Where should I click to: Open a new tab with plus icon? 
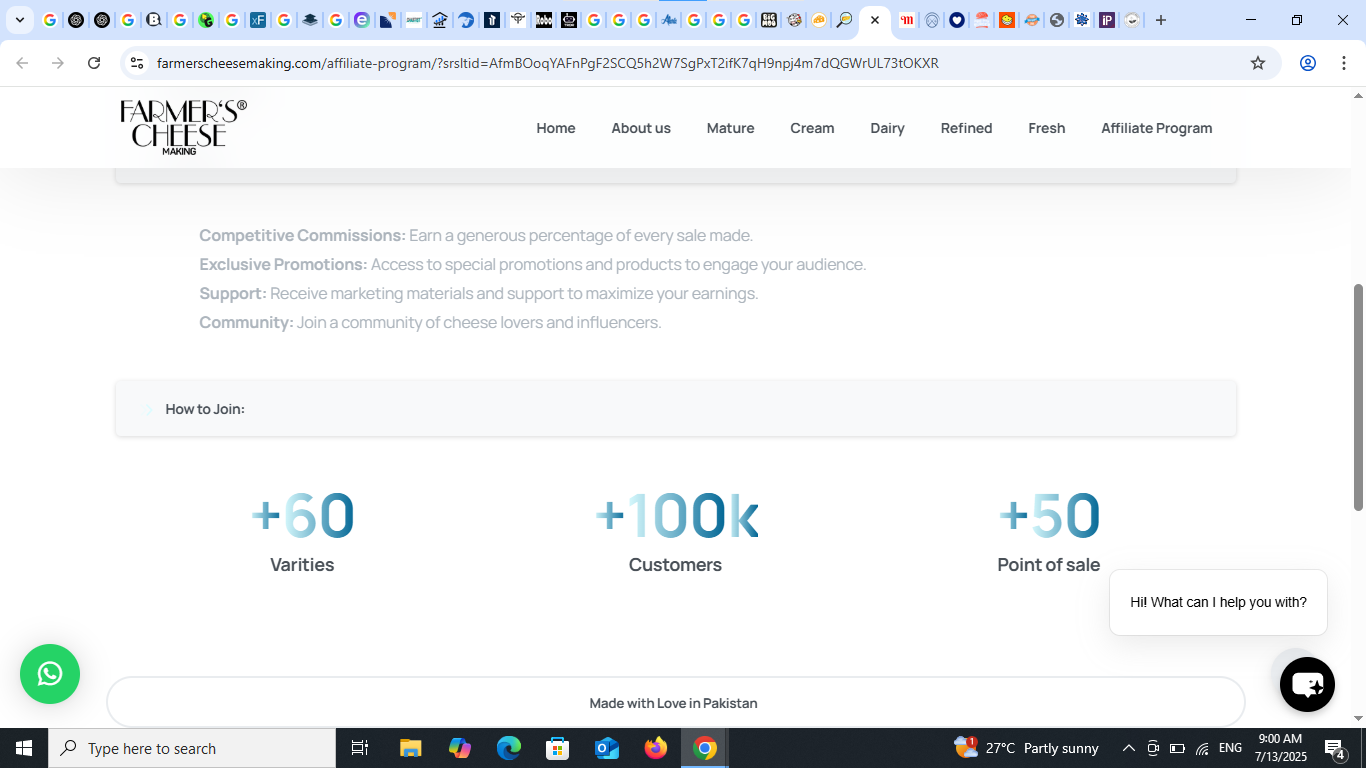tap(1161, 20)
